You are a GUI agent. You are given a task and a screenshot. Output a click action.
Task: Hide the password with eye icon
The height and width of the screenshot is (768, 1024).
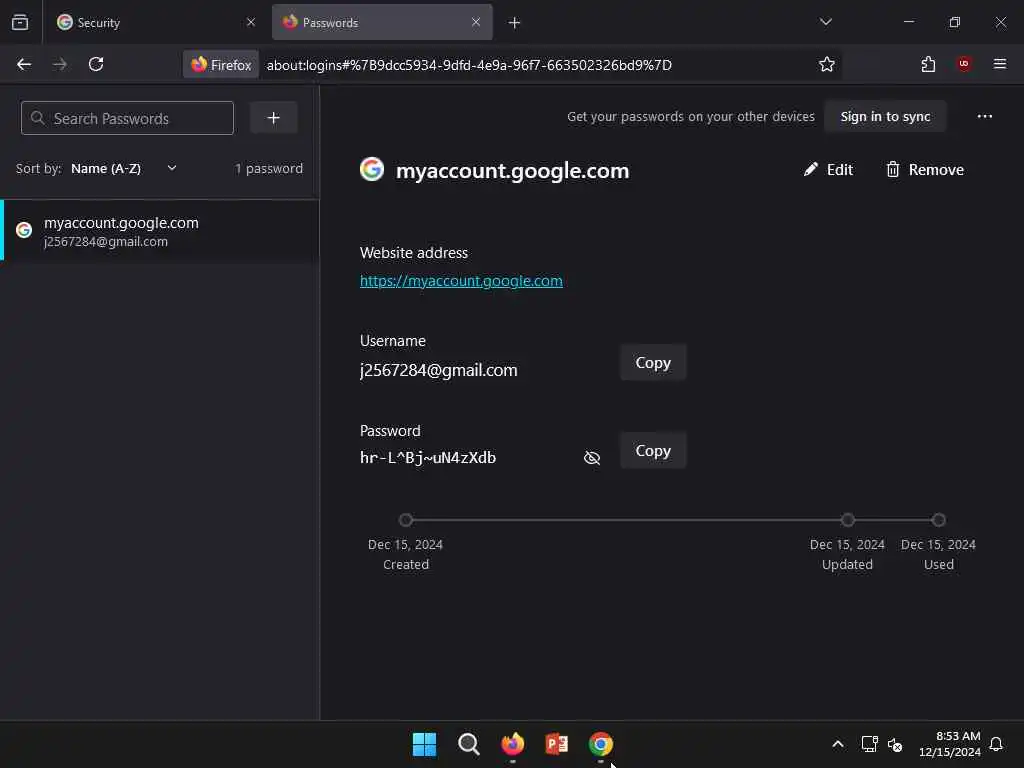(592, 458)
